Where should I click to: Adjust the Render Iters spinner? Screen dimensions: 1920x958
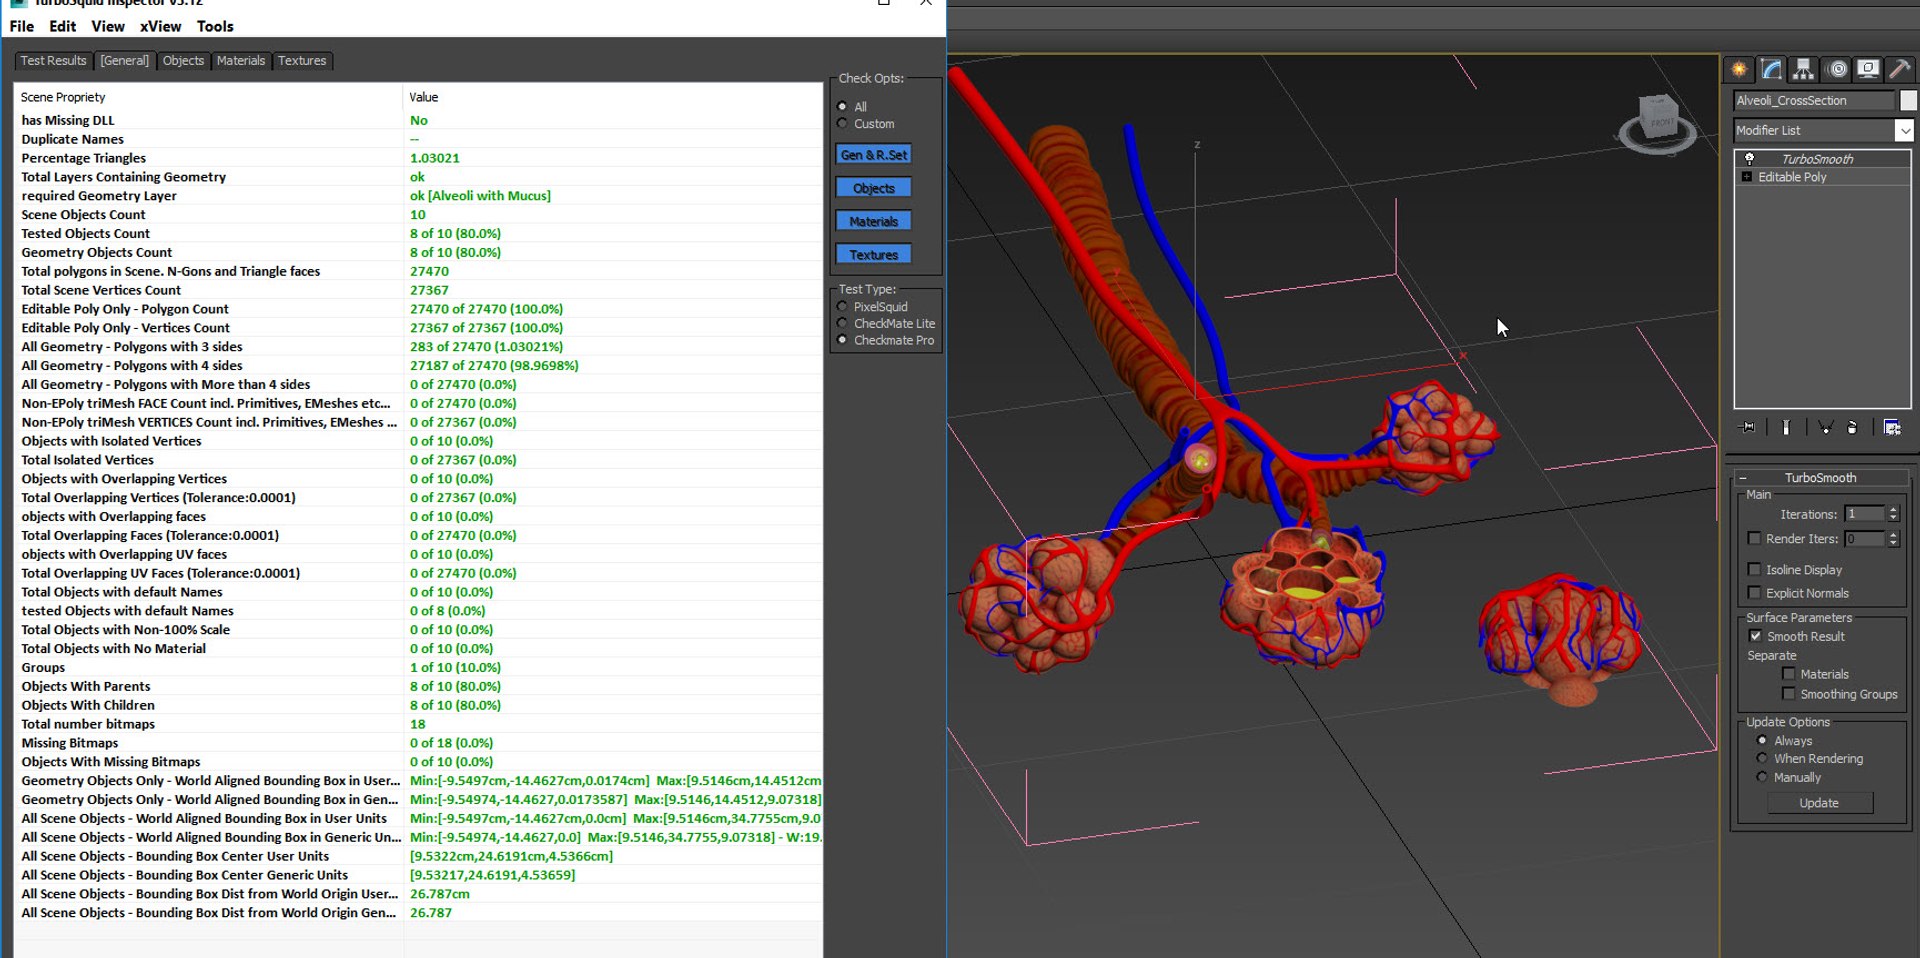[x=1893, y=539]
